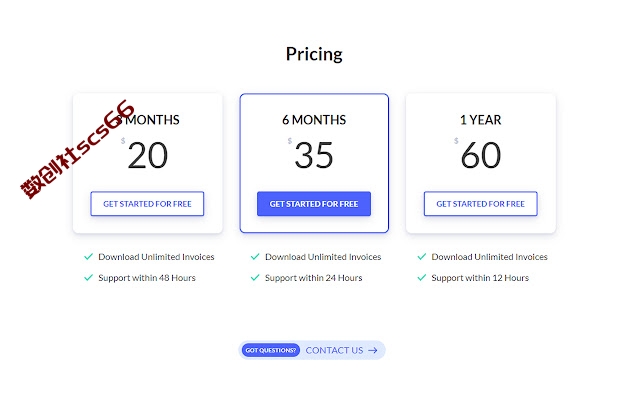Image resolution: width=640 pixels, height=400 pixels.
Task: Click checkmark by right Download Unlimited Invoices
Action: tap(422, 256)
